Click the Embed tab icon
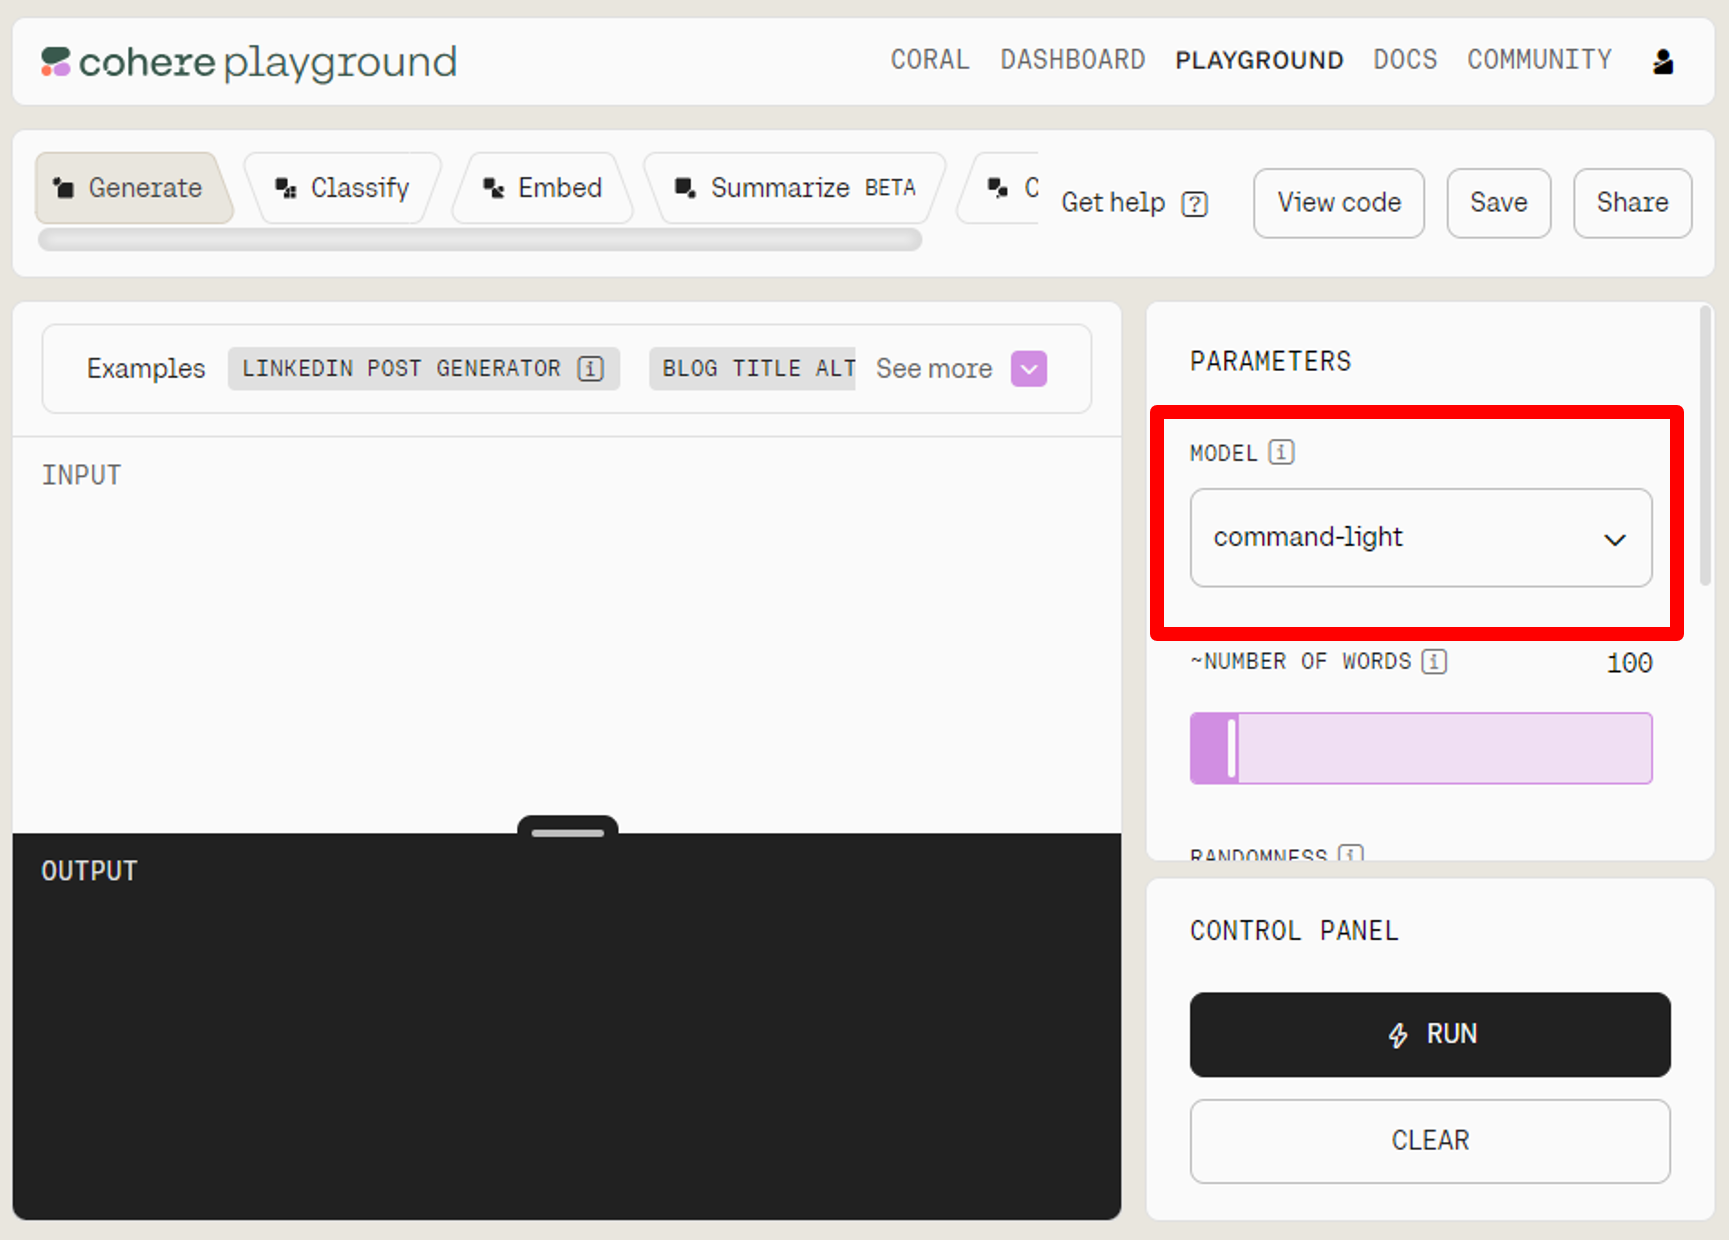Viewport: 1729px width, 1240px height. (x=494, y=188)
